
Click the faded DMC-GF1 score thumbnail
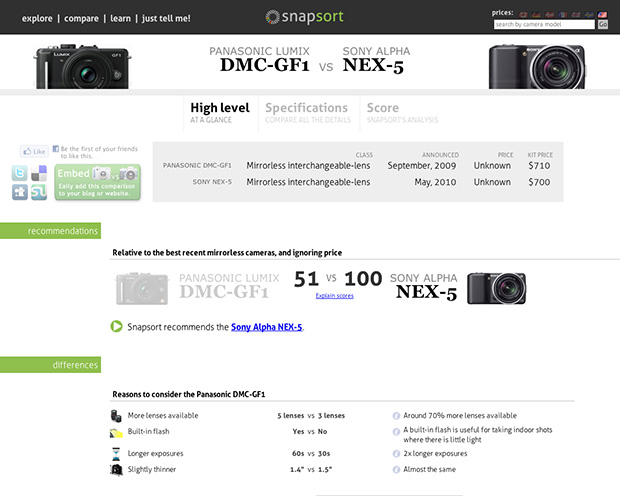point(142,288)
